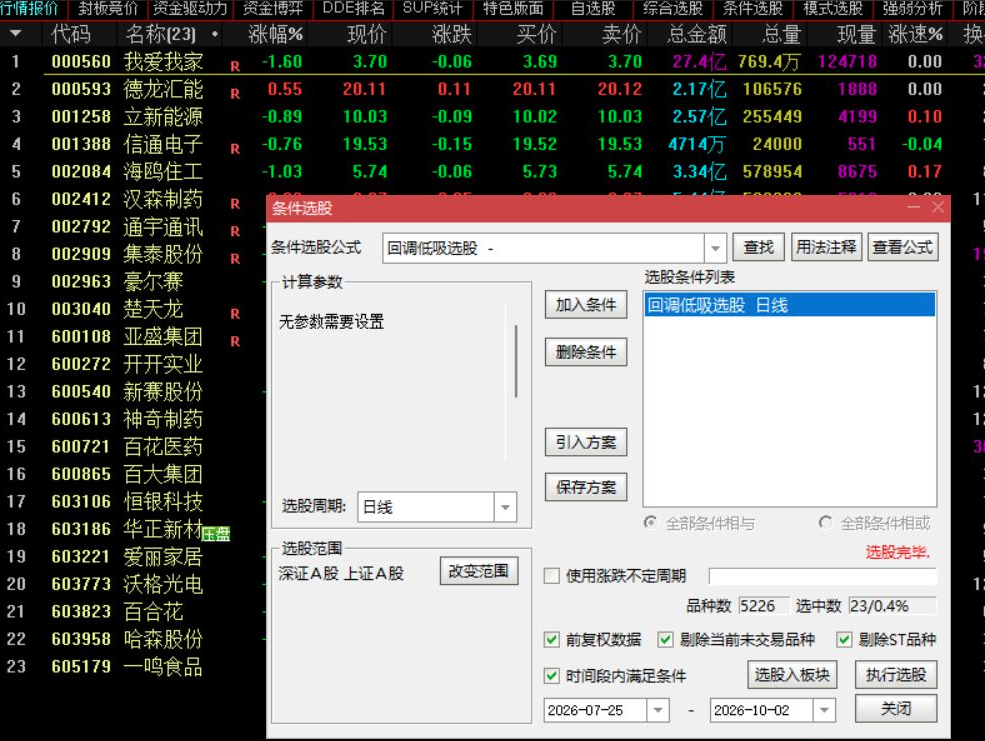
Task: Open the 资金博弈 tab
Action: click(x=273, y=9)
